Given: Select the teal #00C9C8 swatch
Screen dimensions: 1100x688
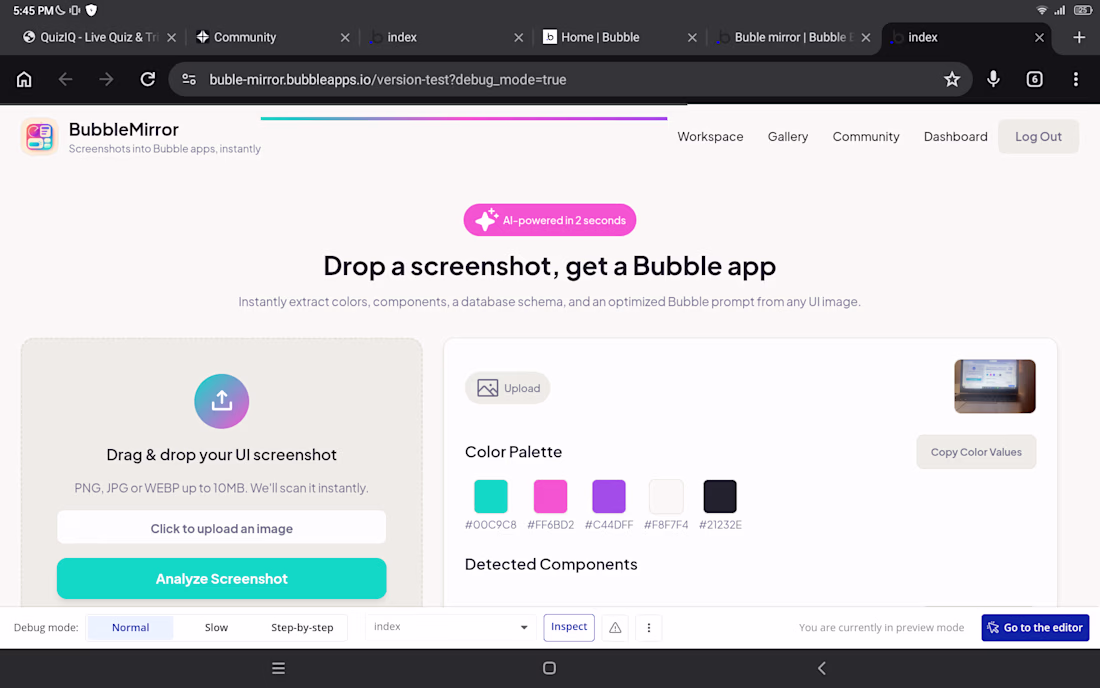Looking at the screenshot, I should tap(490, 497).
